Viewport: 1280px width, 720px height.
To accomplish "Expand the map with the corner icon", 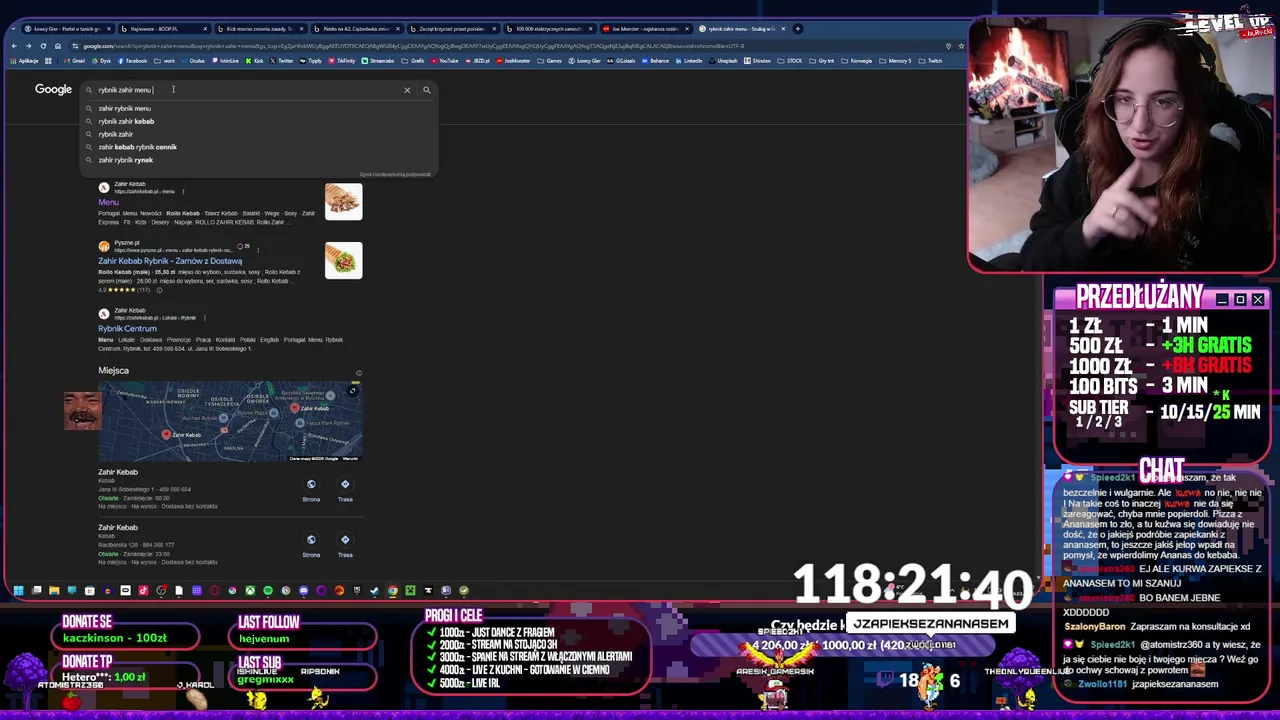I will point(353,391).
